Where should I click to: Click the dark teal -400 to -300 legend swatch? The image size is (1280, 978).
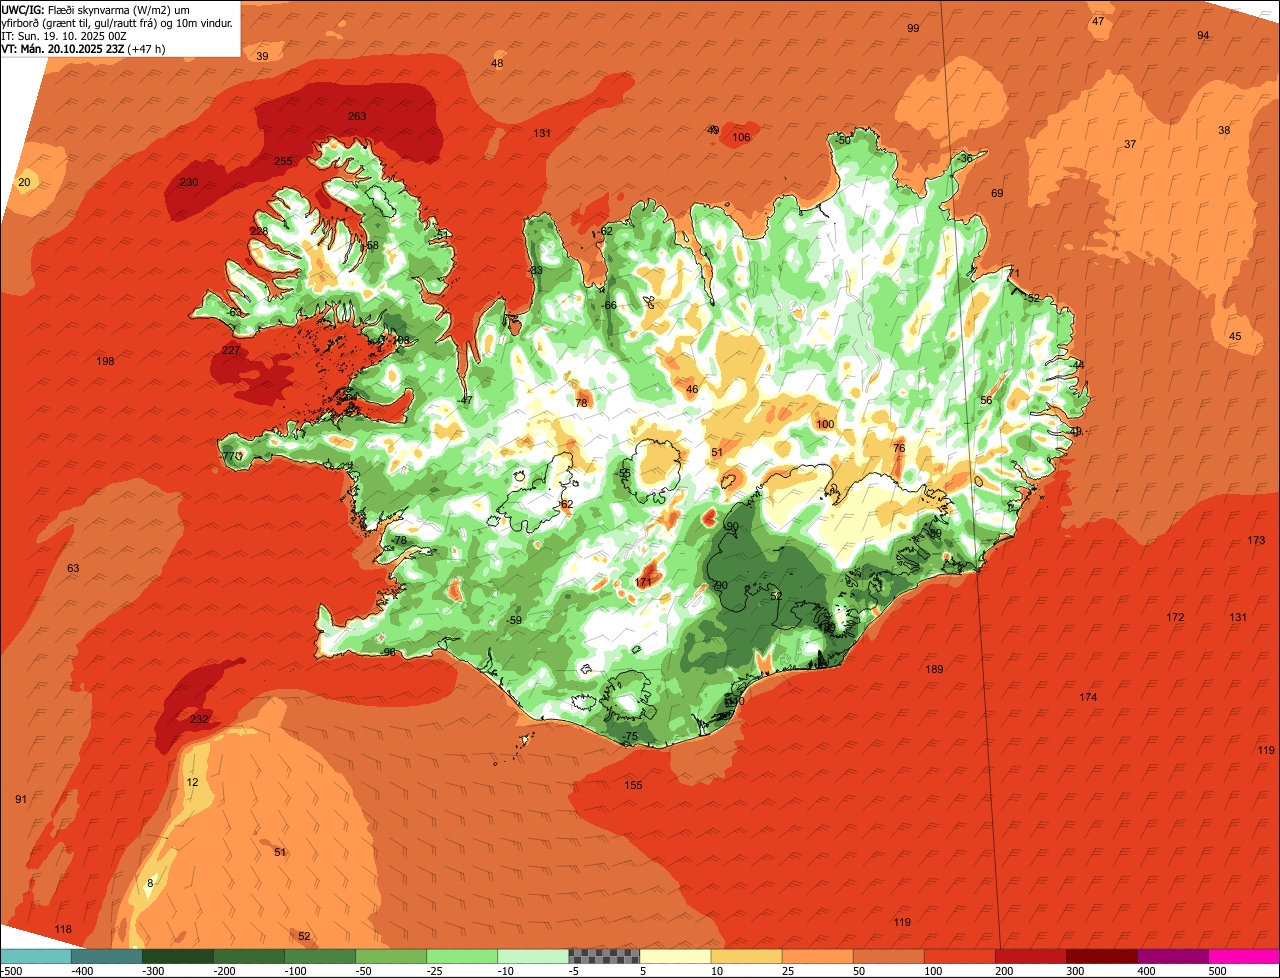107,955
